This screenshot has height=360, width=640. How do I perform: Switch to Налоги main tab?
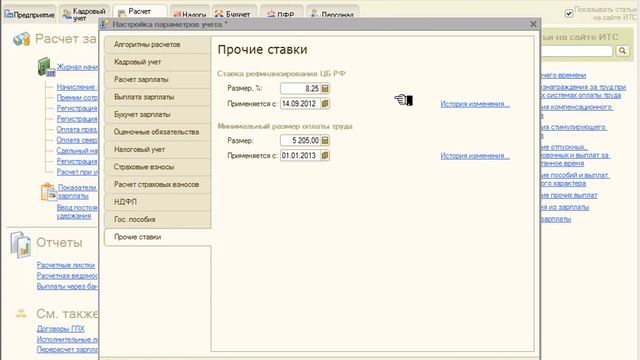(x=189, y=13)
